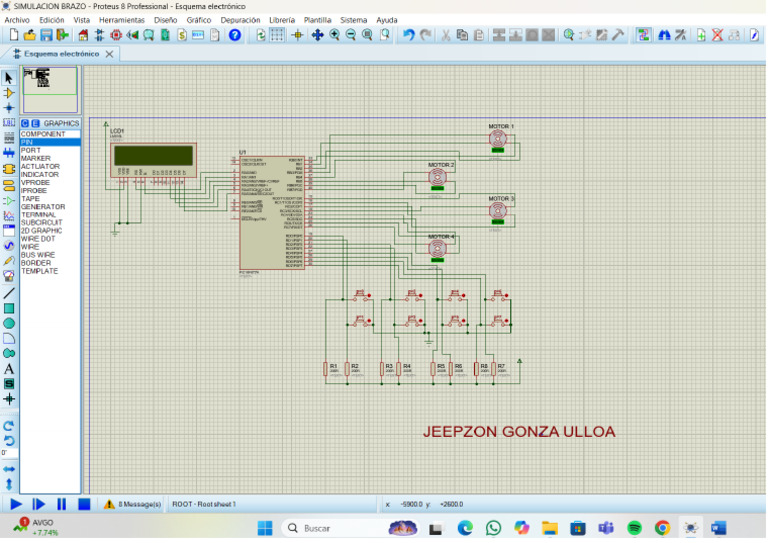
Task: Open a project with the folder icon
Action: (30, 35)
